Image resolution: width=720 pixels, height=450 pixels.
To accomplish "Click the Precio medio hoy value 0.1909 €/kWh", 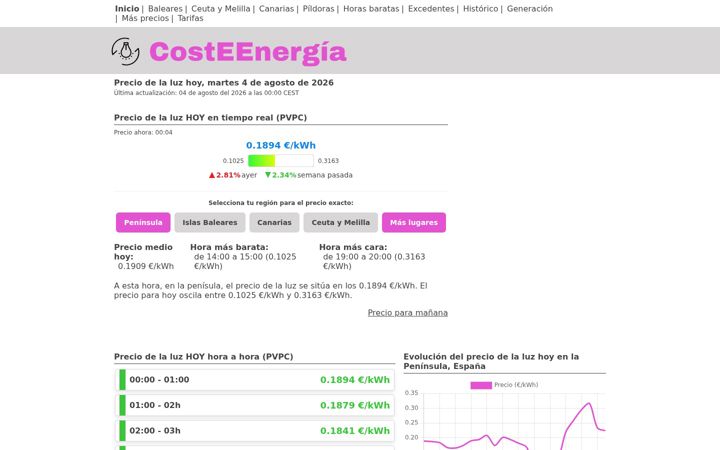I will point(146,266).
